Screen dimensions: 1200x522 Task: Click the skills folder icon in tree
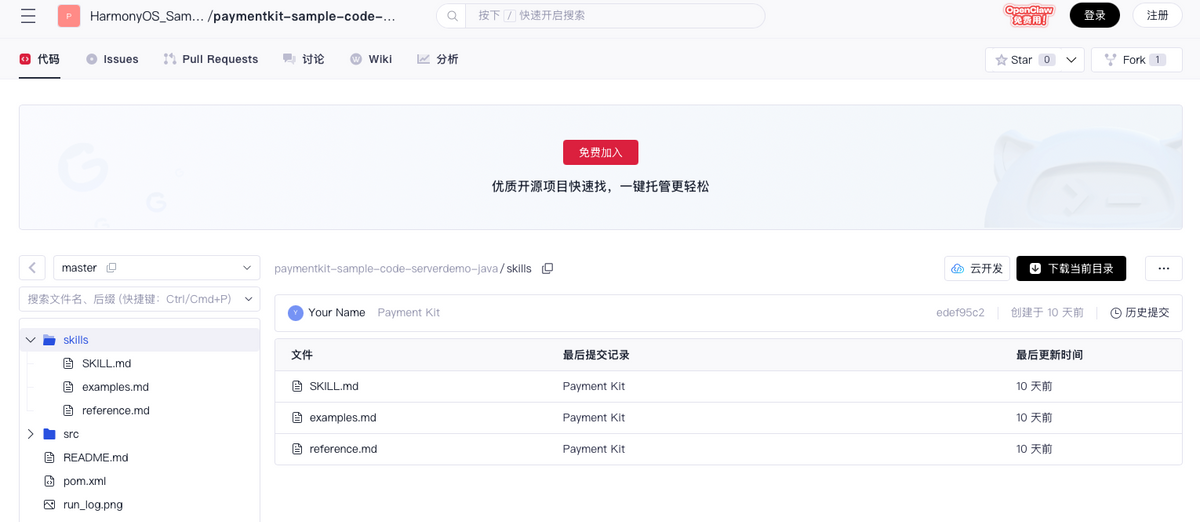(x=49, y=340)
